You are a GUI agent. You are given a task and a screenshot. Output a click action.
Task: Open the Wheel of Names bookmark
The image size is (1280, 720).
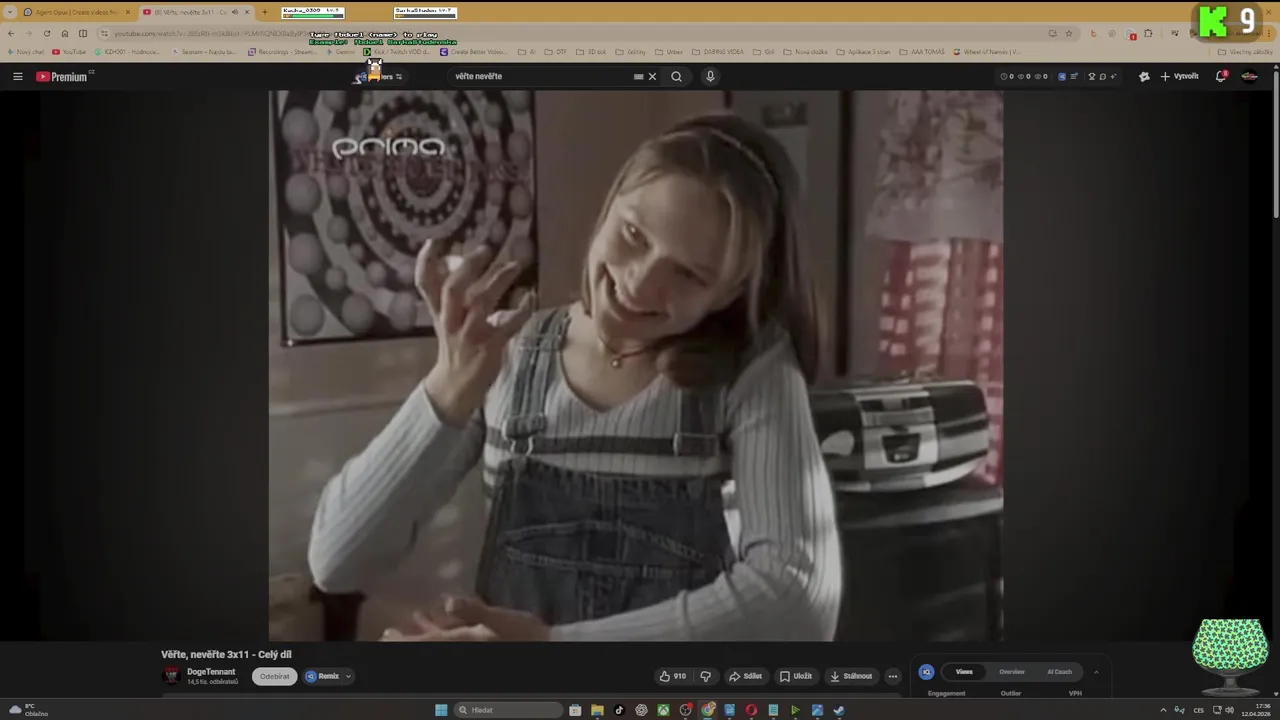pos(987,52)
